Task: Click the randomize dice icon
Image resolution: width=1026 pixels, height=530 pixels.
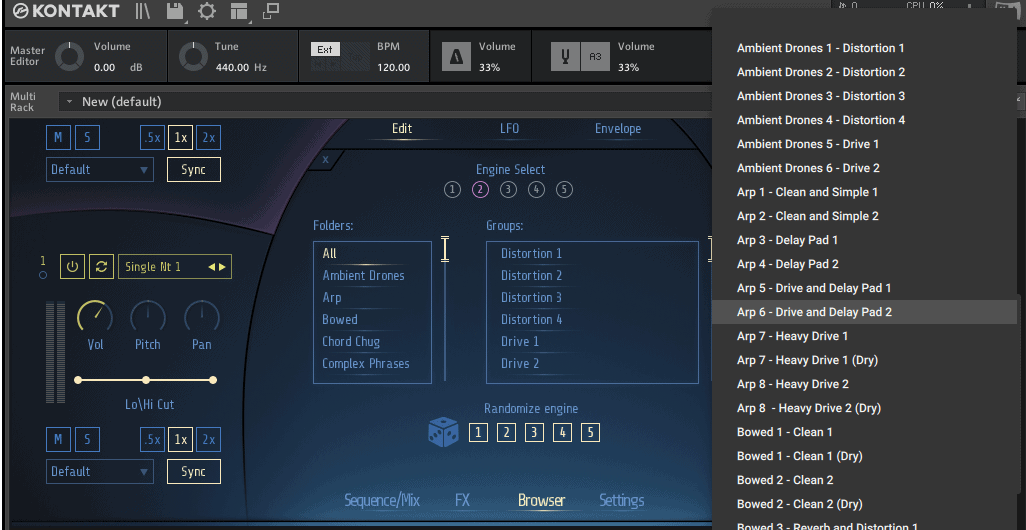Action: coord(444,433)
